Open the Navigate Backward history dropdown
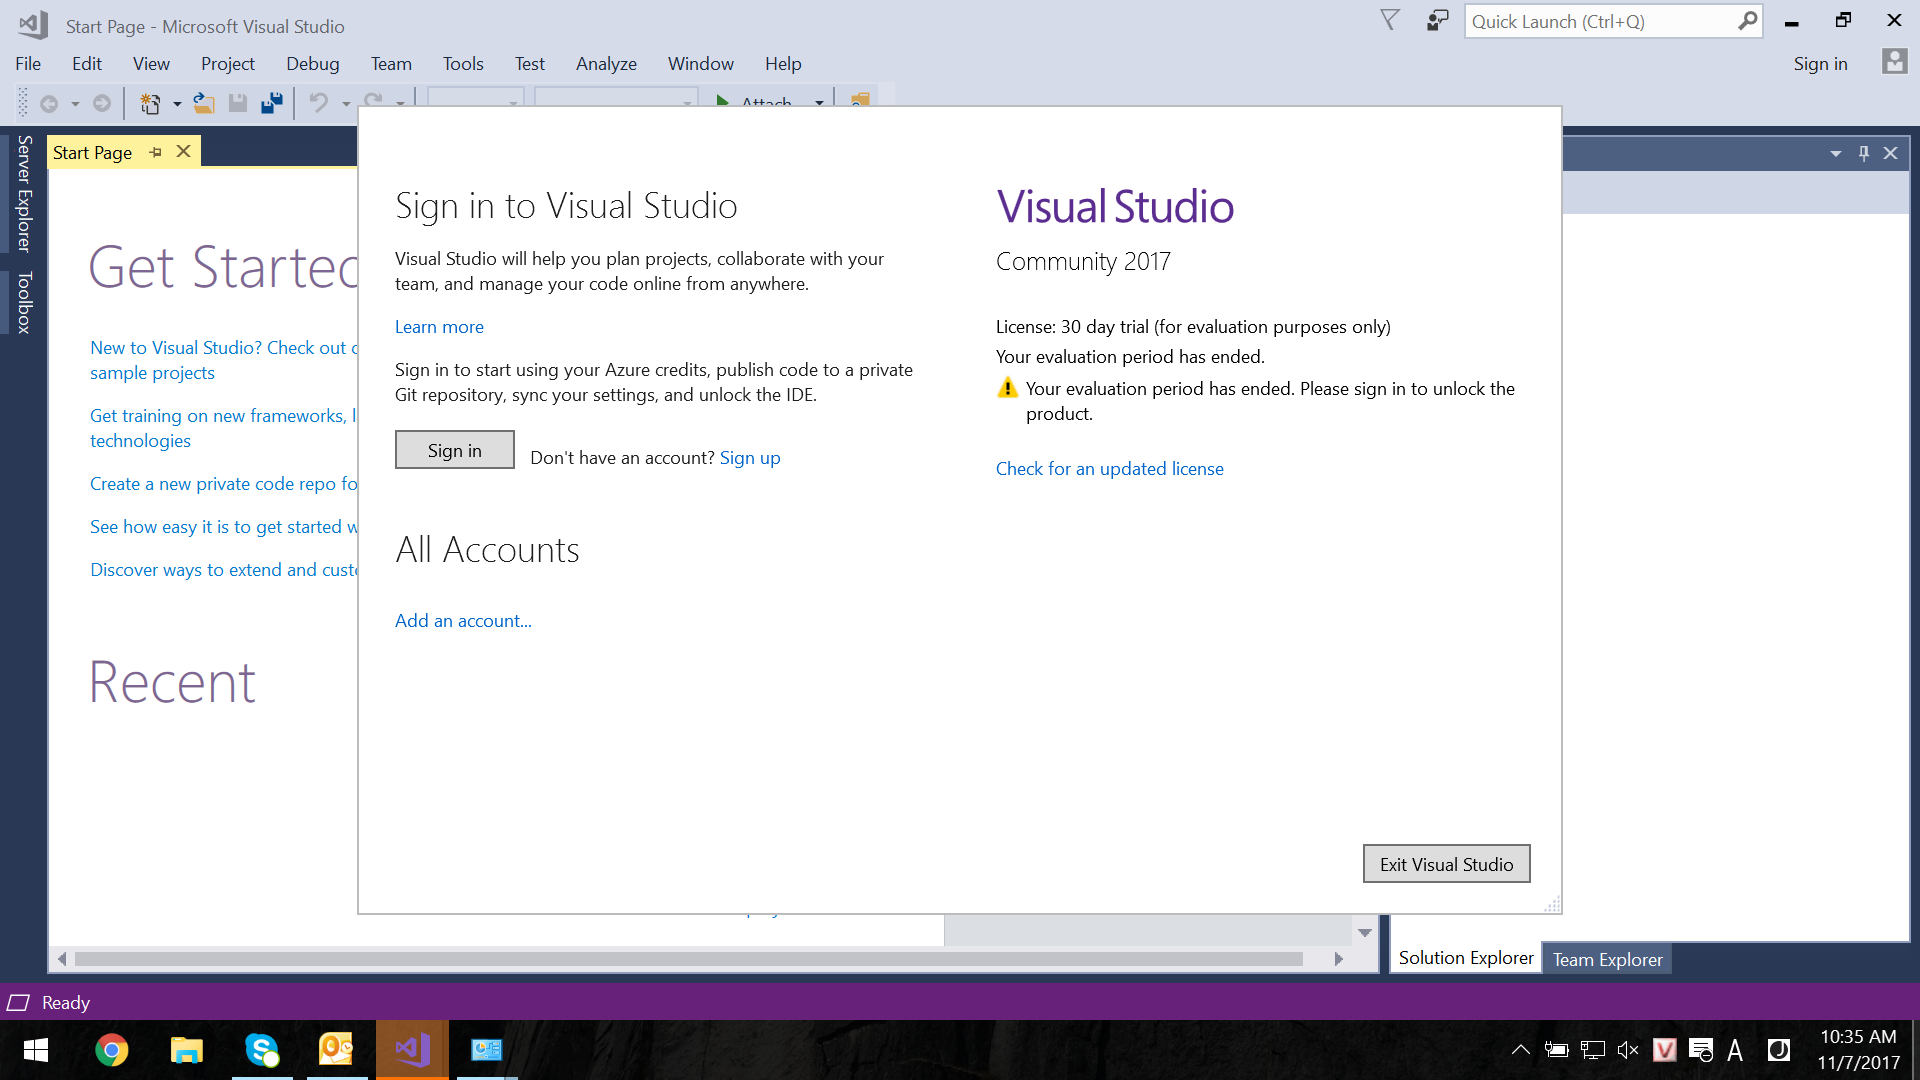 75,104
